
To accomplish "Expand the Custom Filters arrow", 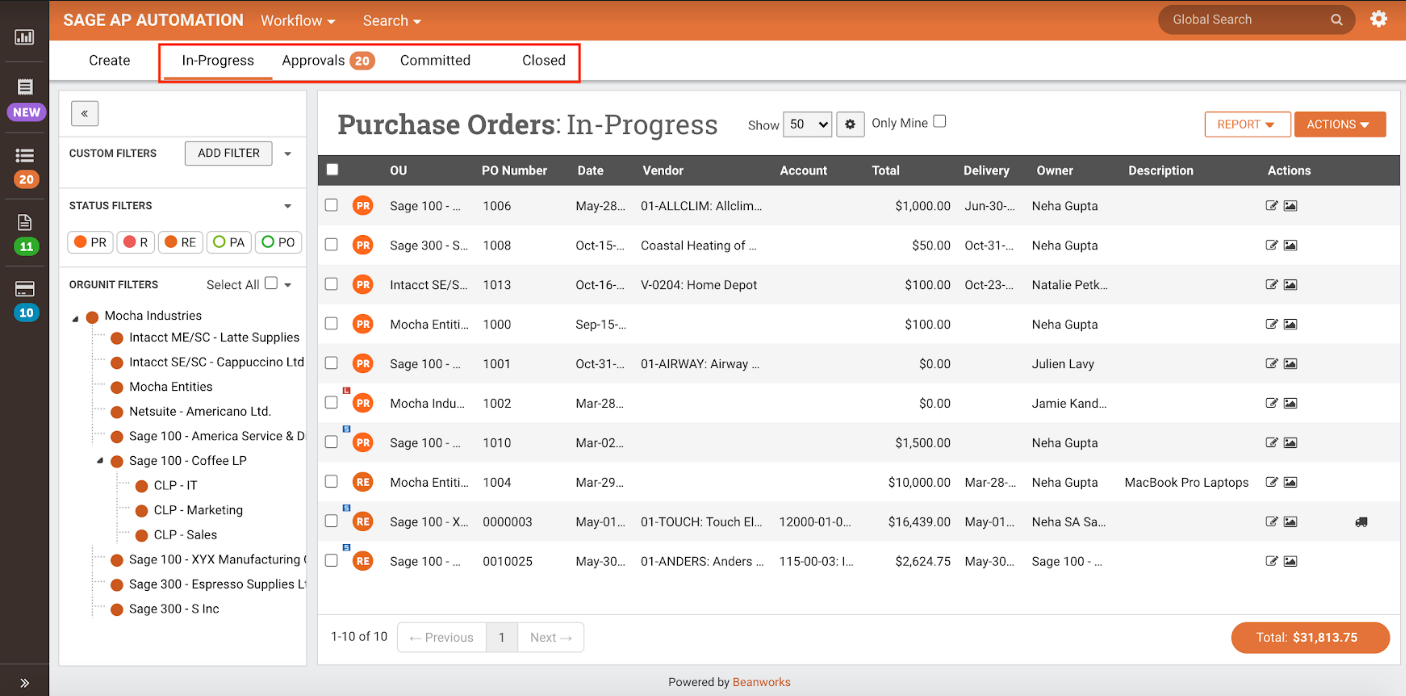I will click(x=288, y=154).
